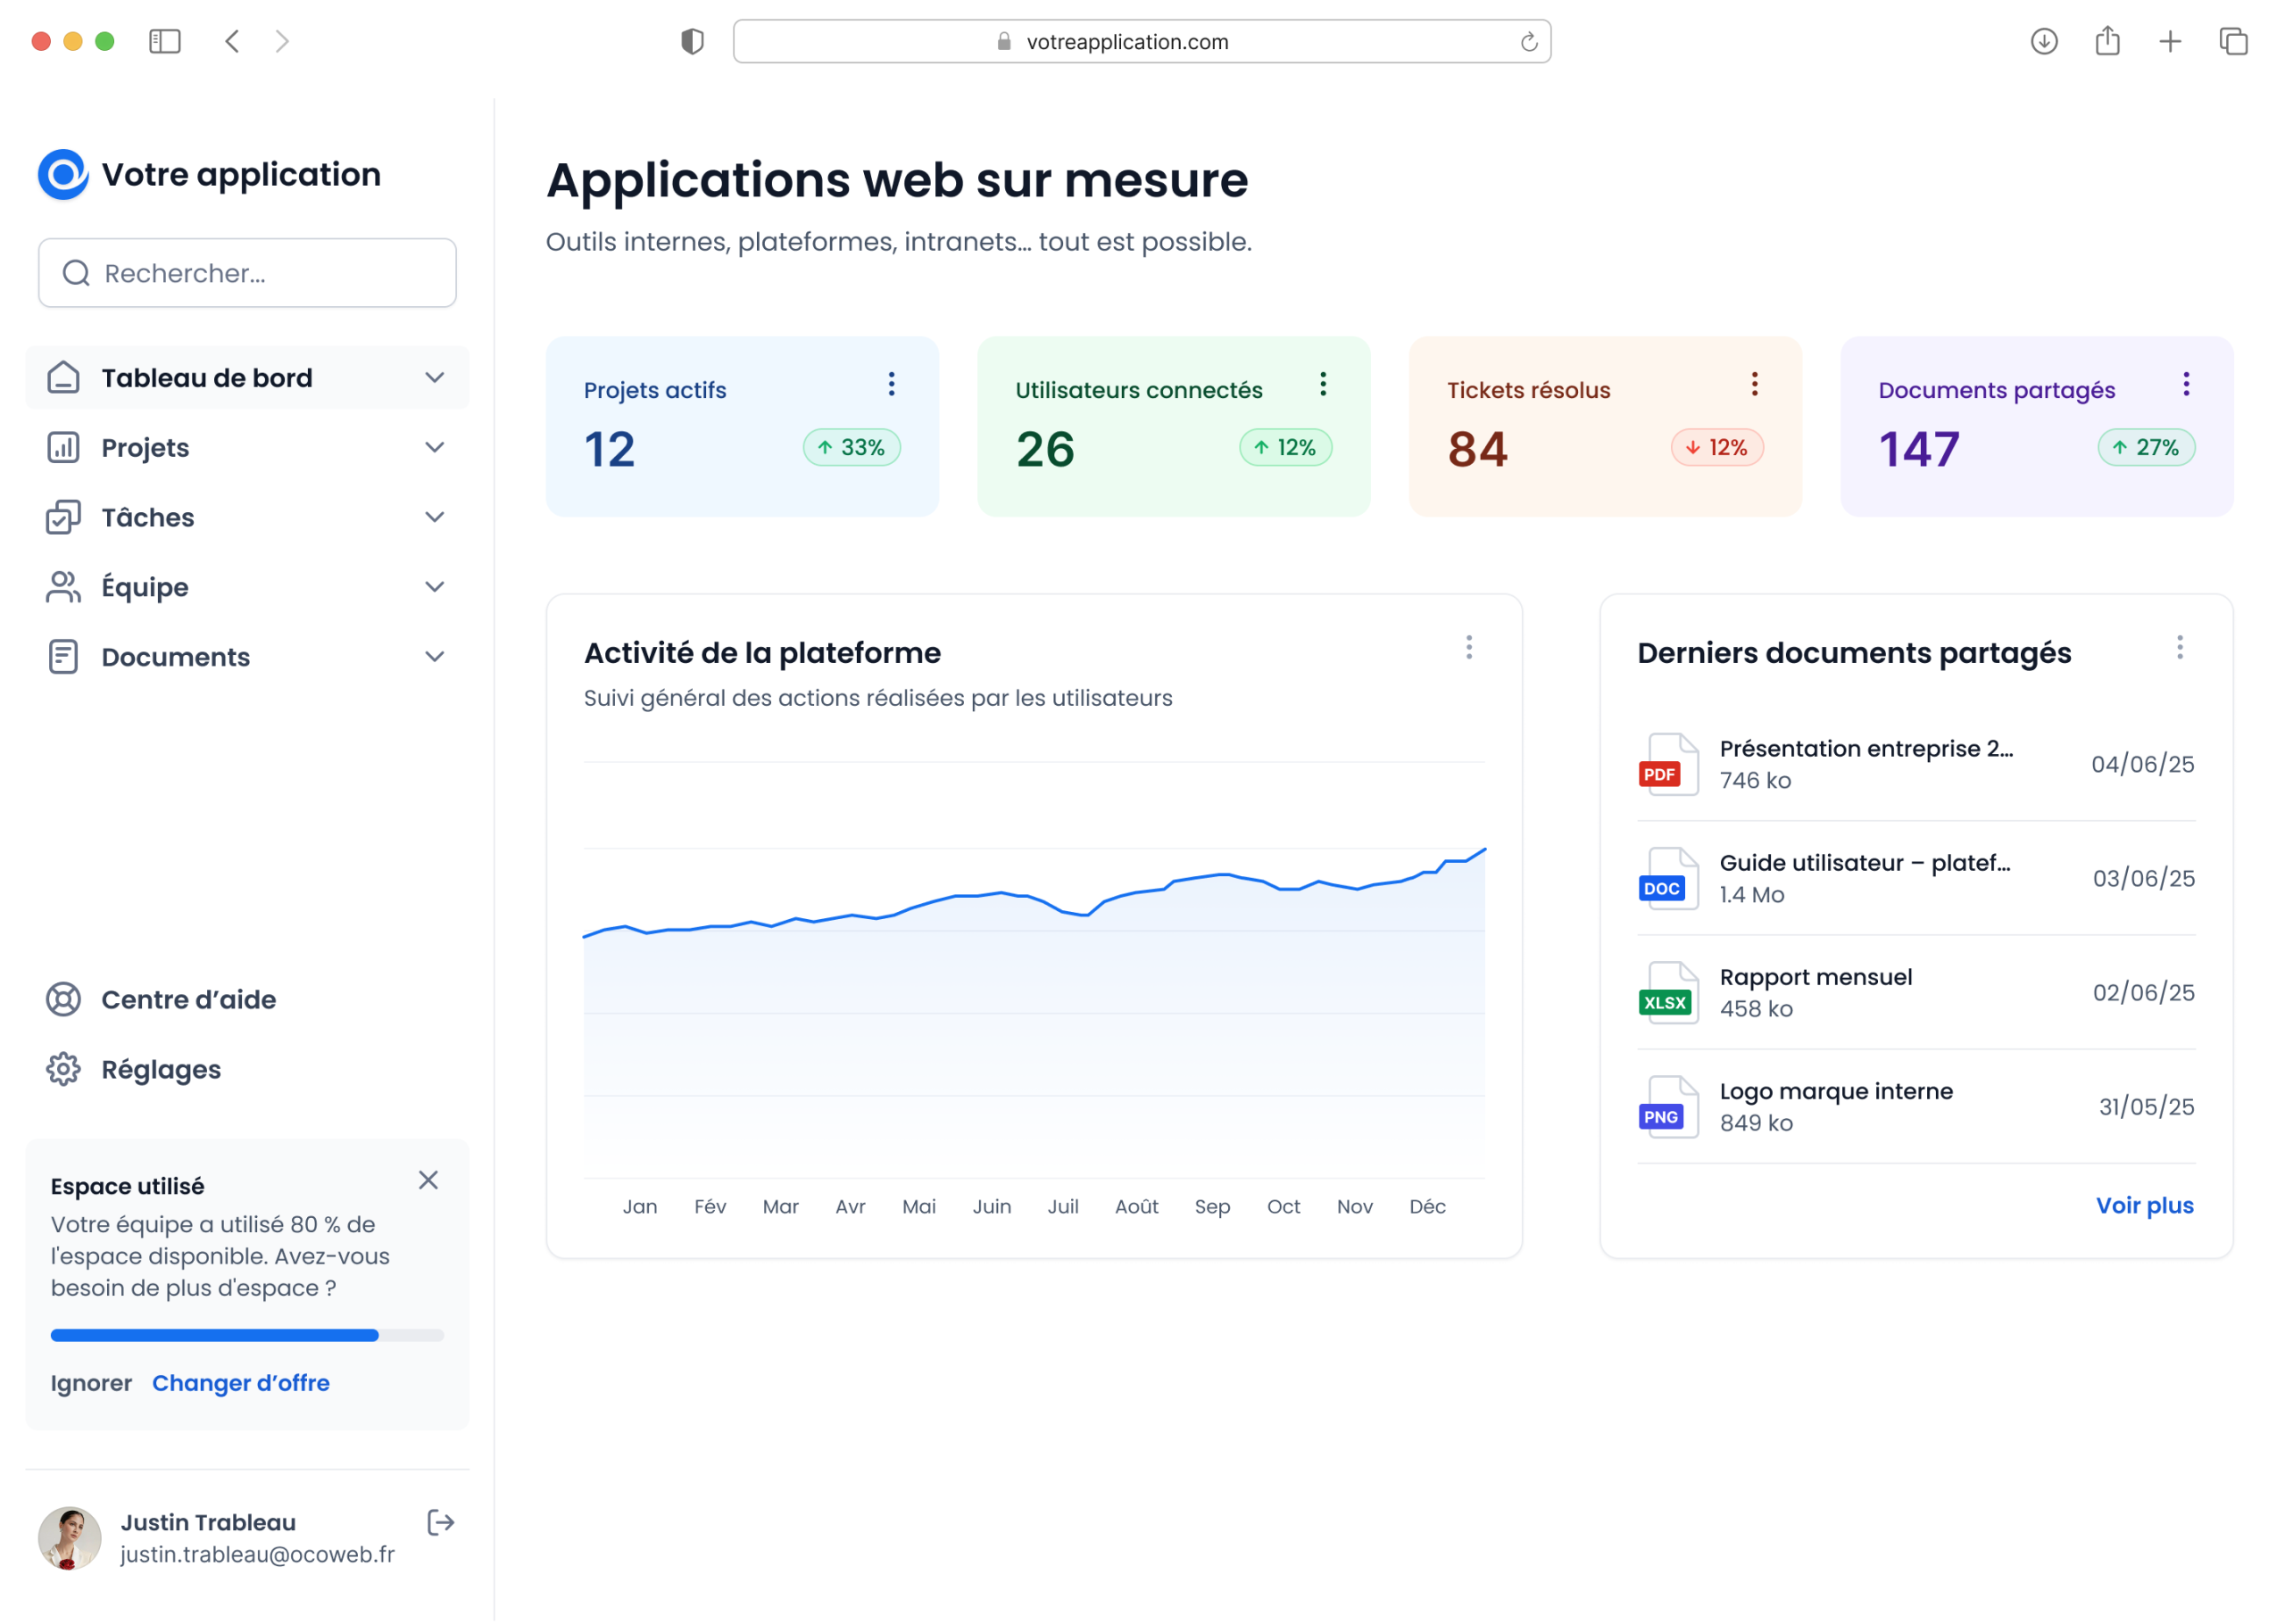Open the Projets actifs card options menu
This screenshot has height=1624, width=2285.
tap(891, 384)
